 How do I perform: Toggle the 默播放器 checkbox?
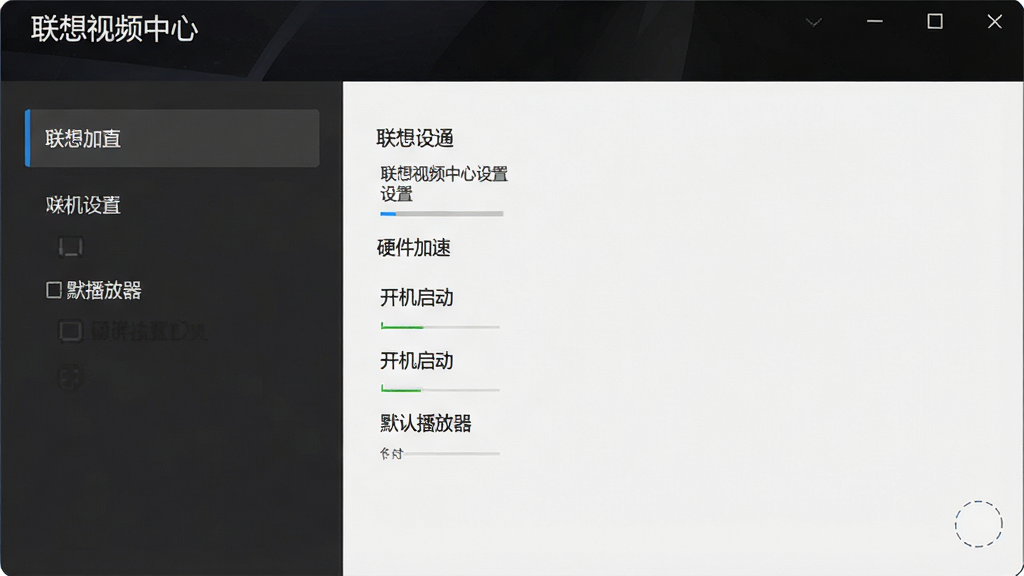pyautogui.click(x=54, y=290)
